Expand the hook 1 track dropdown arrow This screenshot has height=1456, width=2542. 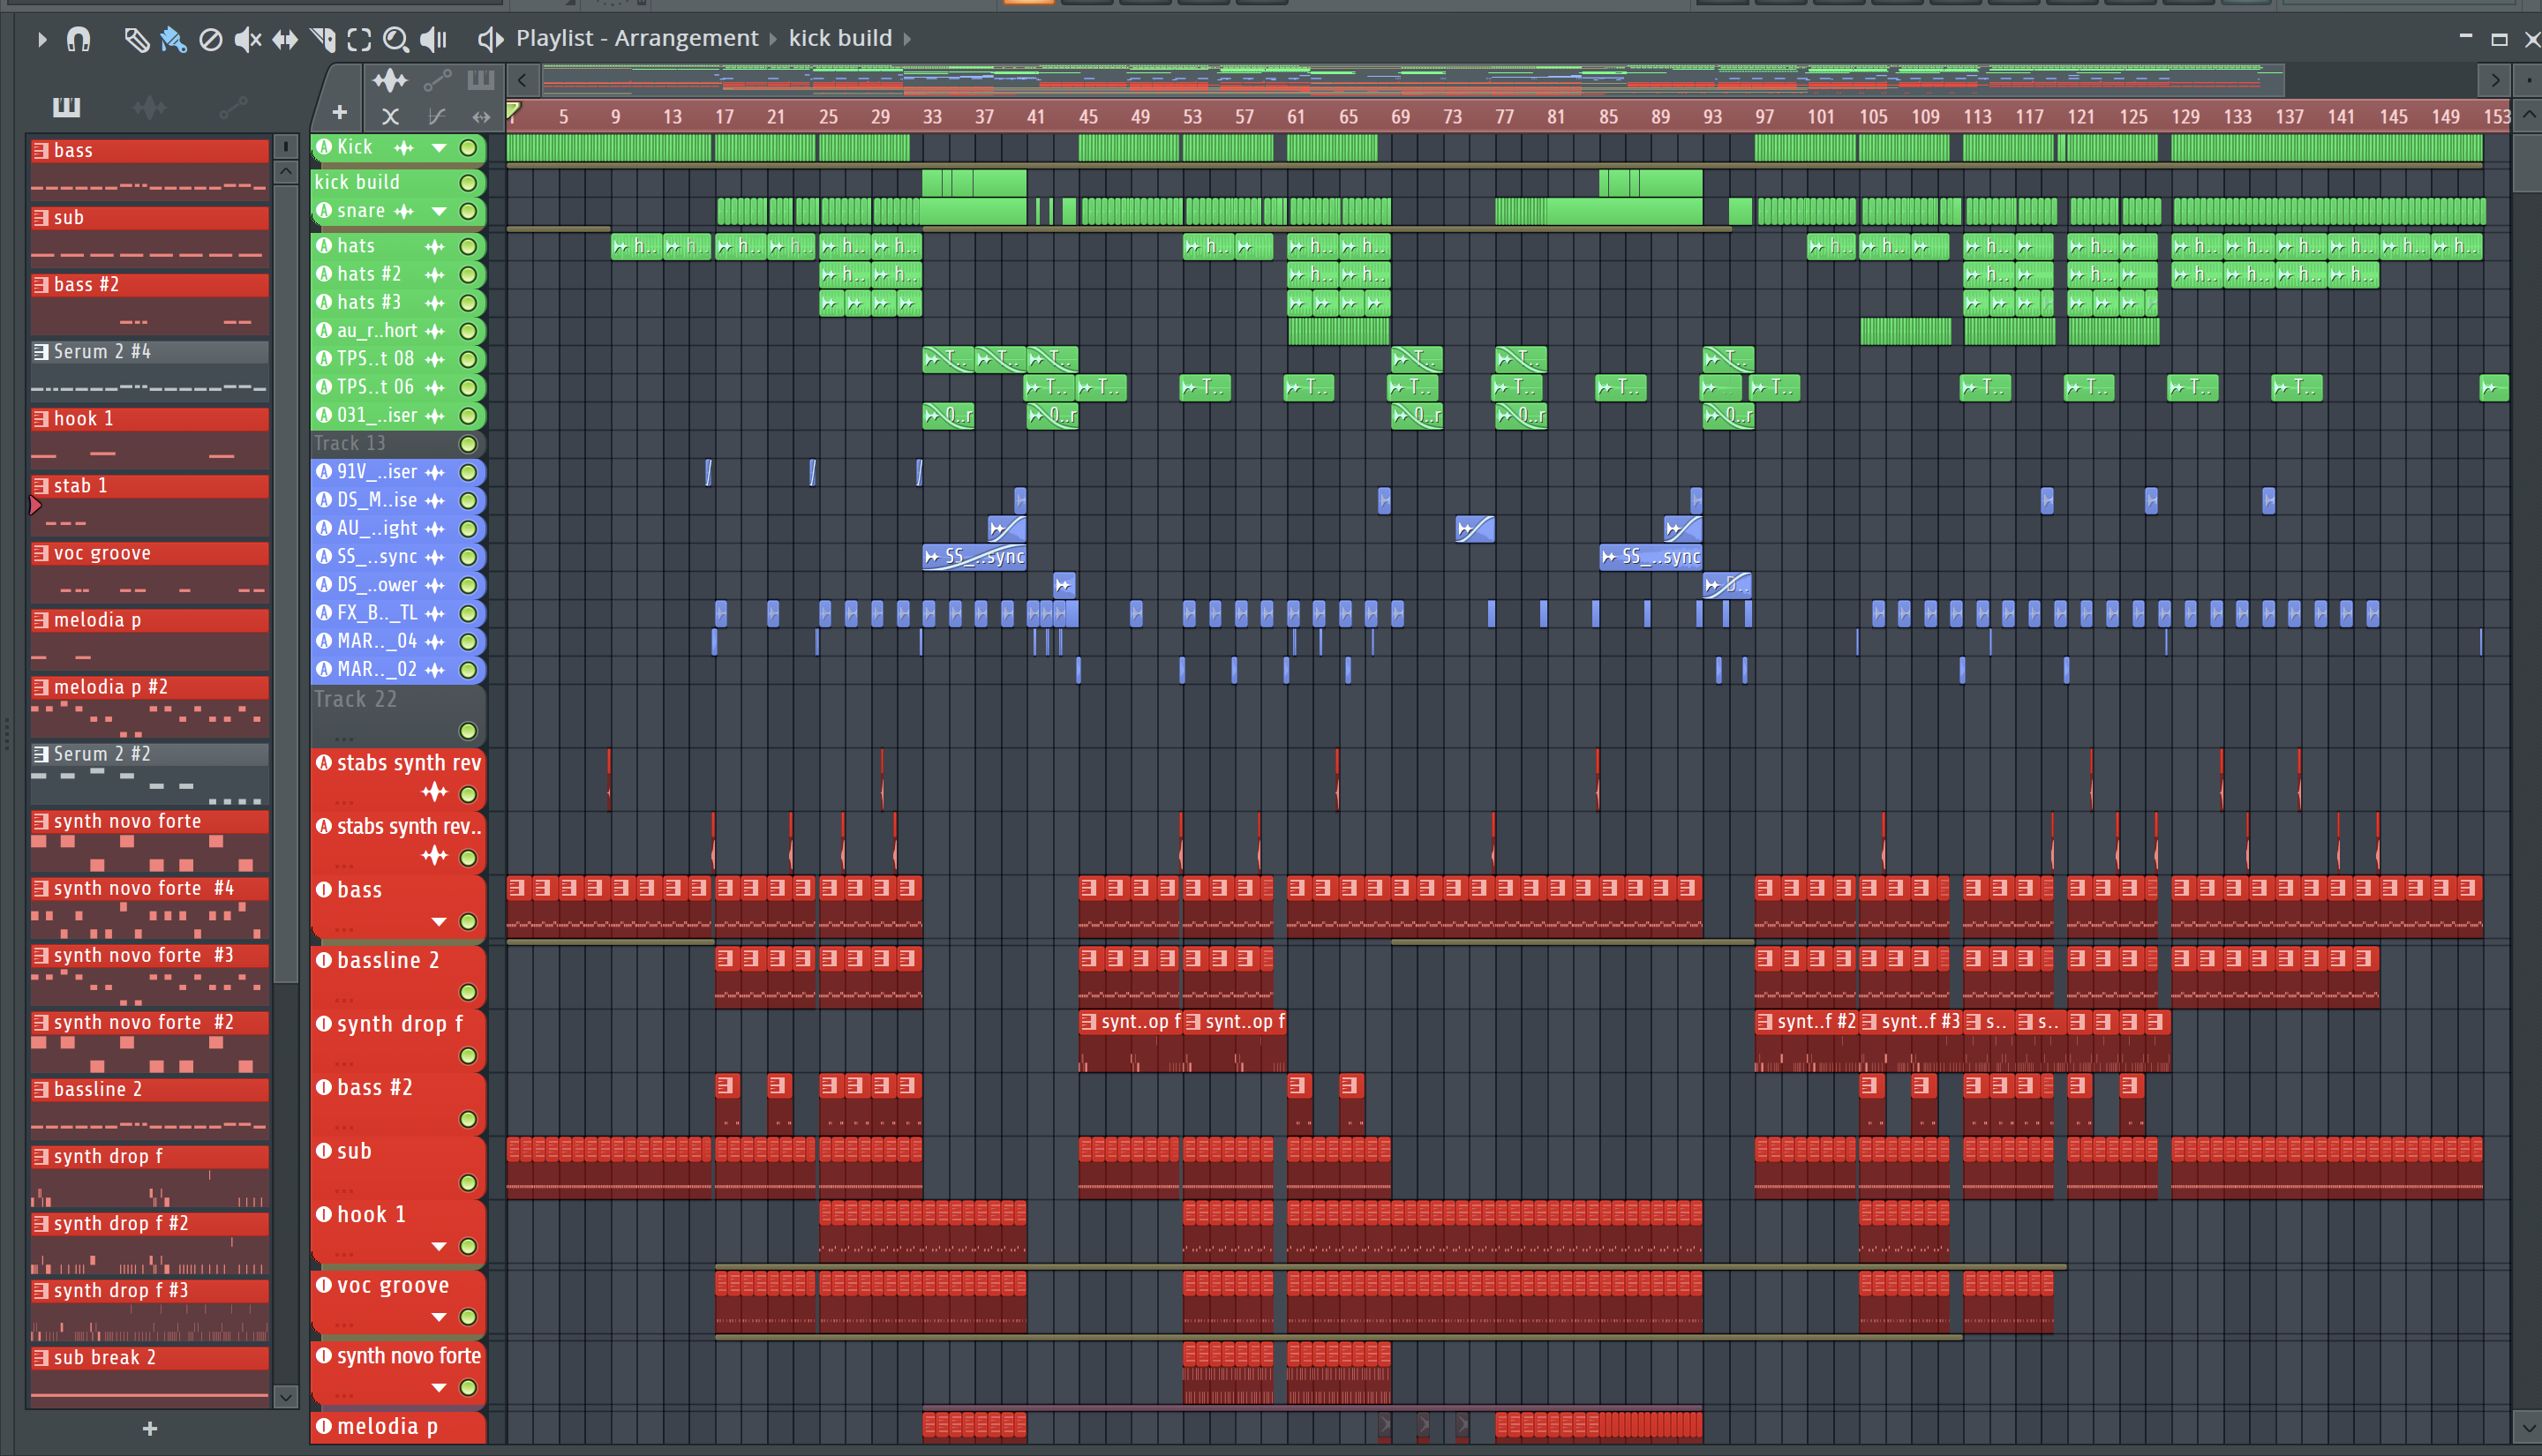[439, 1247]
